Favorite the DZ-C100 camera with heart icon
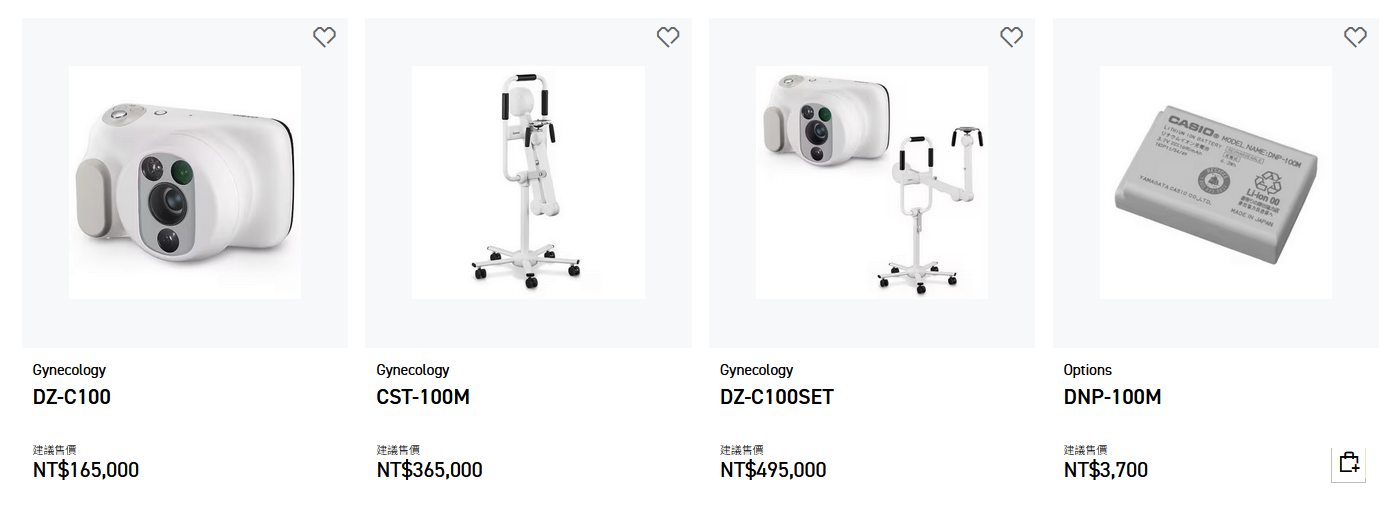Viewport: 1399px width, 514px height. 324,37
